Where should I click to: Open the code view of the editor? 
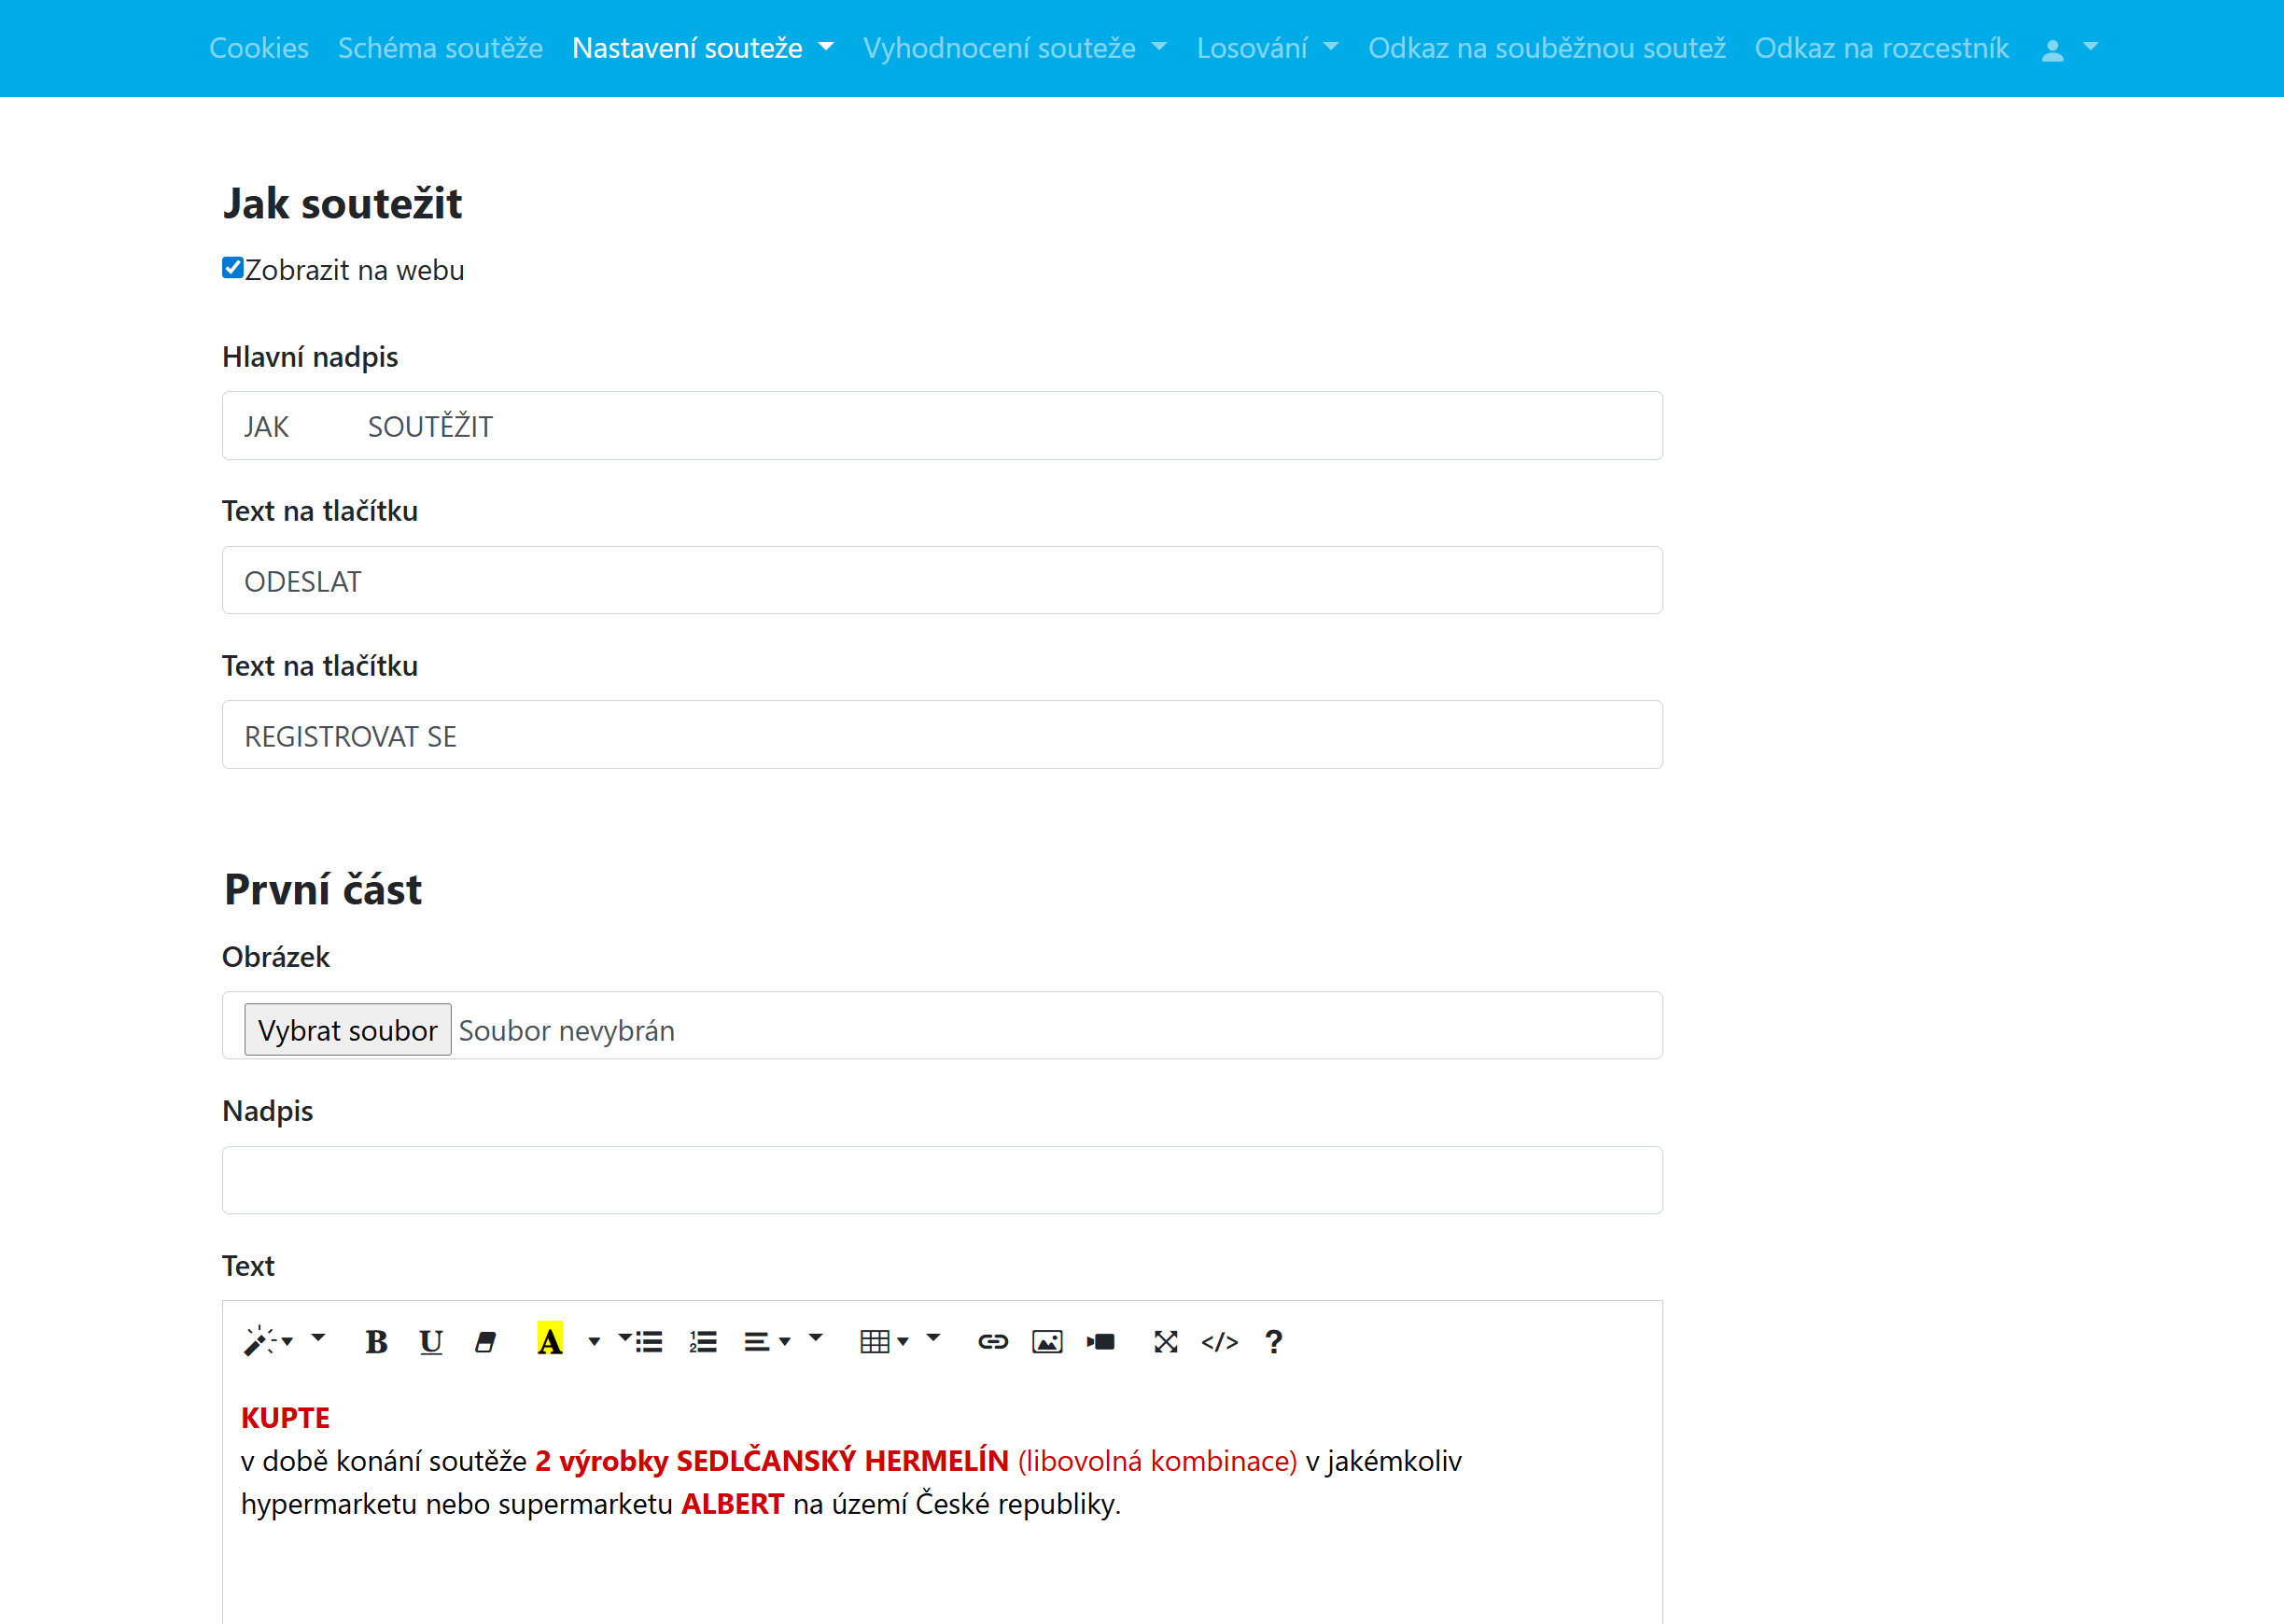1219,1342
